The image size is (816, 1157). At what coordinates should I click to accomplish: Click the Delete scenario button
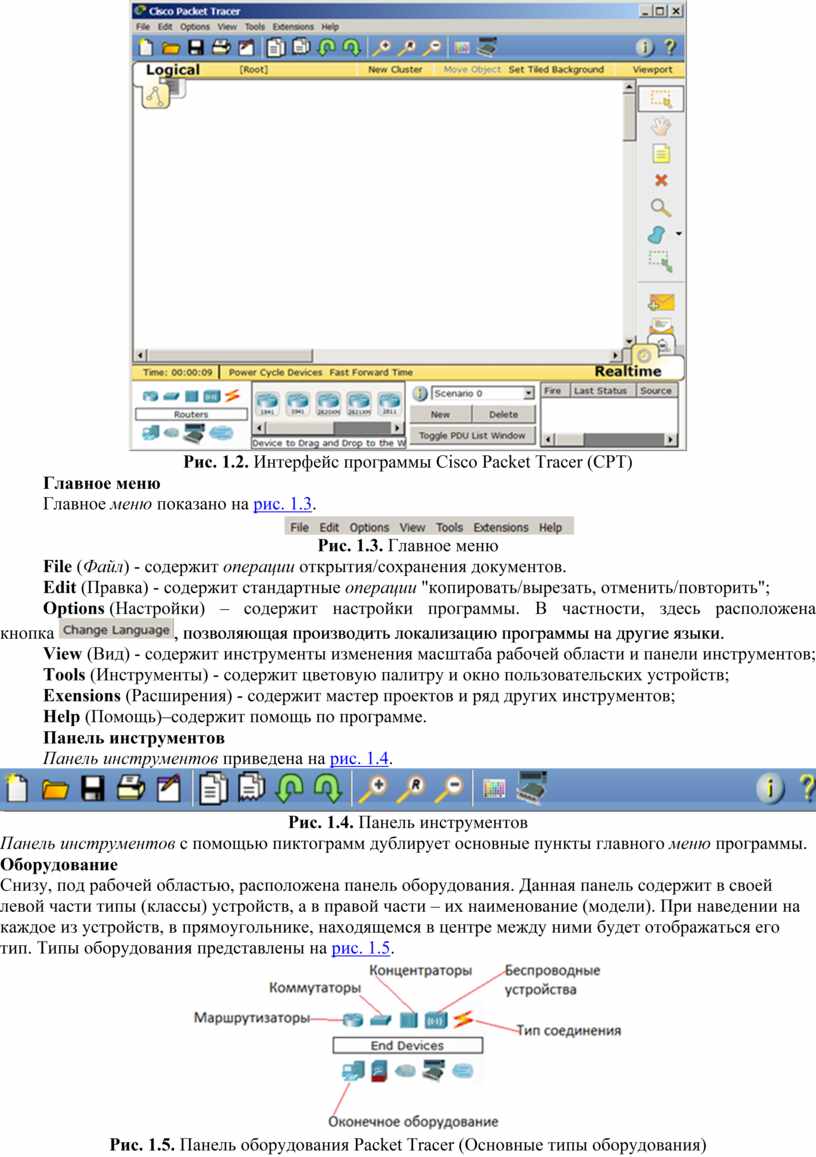click(x=503, y=415)
